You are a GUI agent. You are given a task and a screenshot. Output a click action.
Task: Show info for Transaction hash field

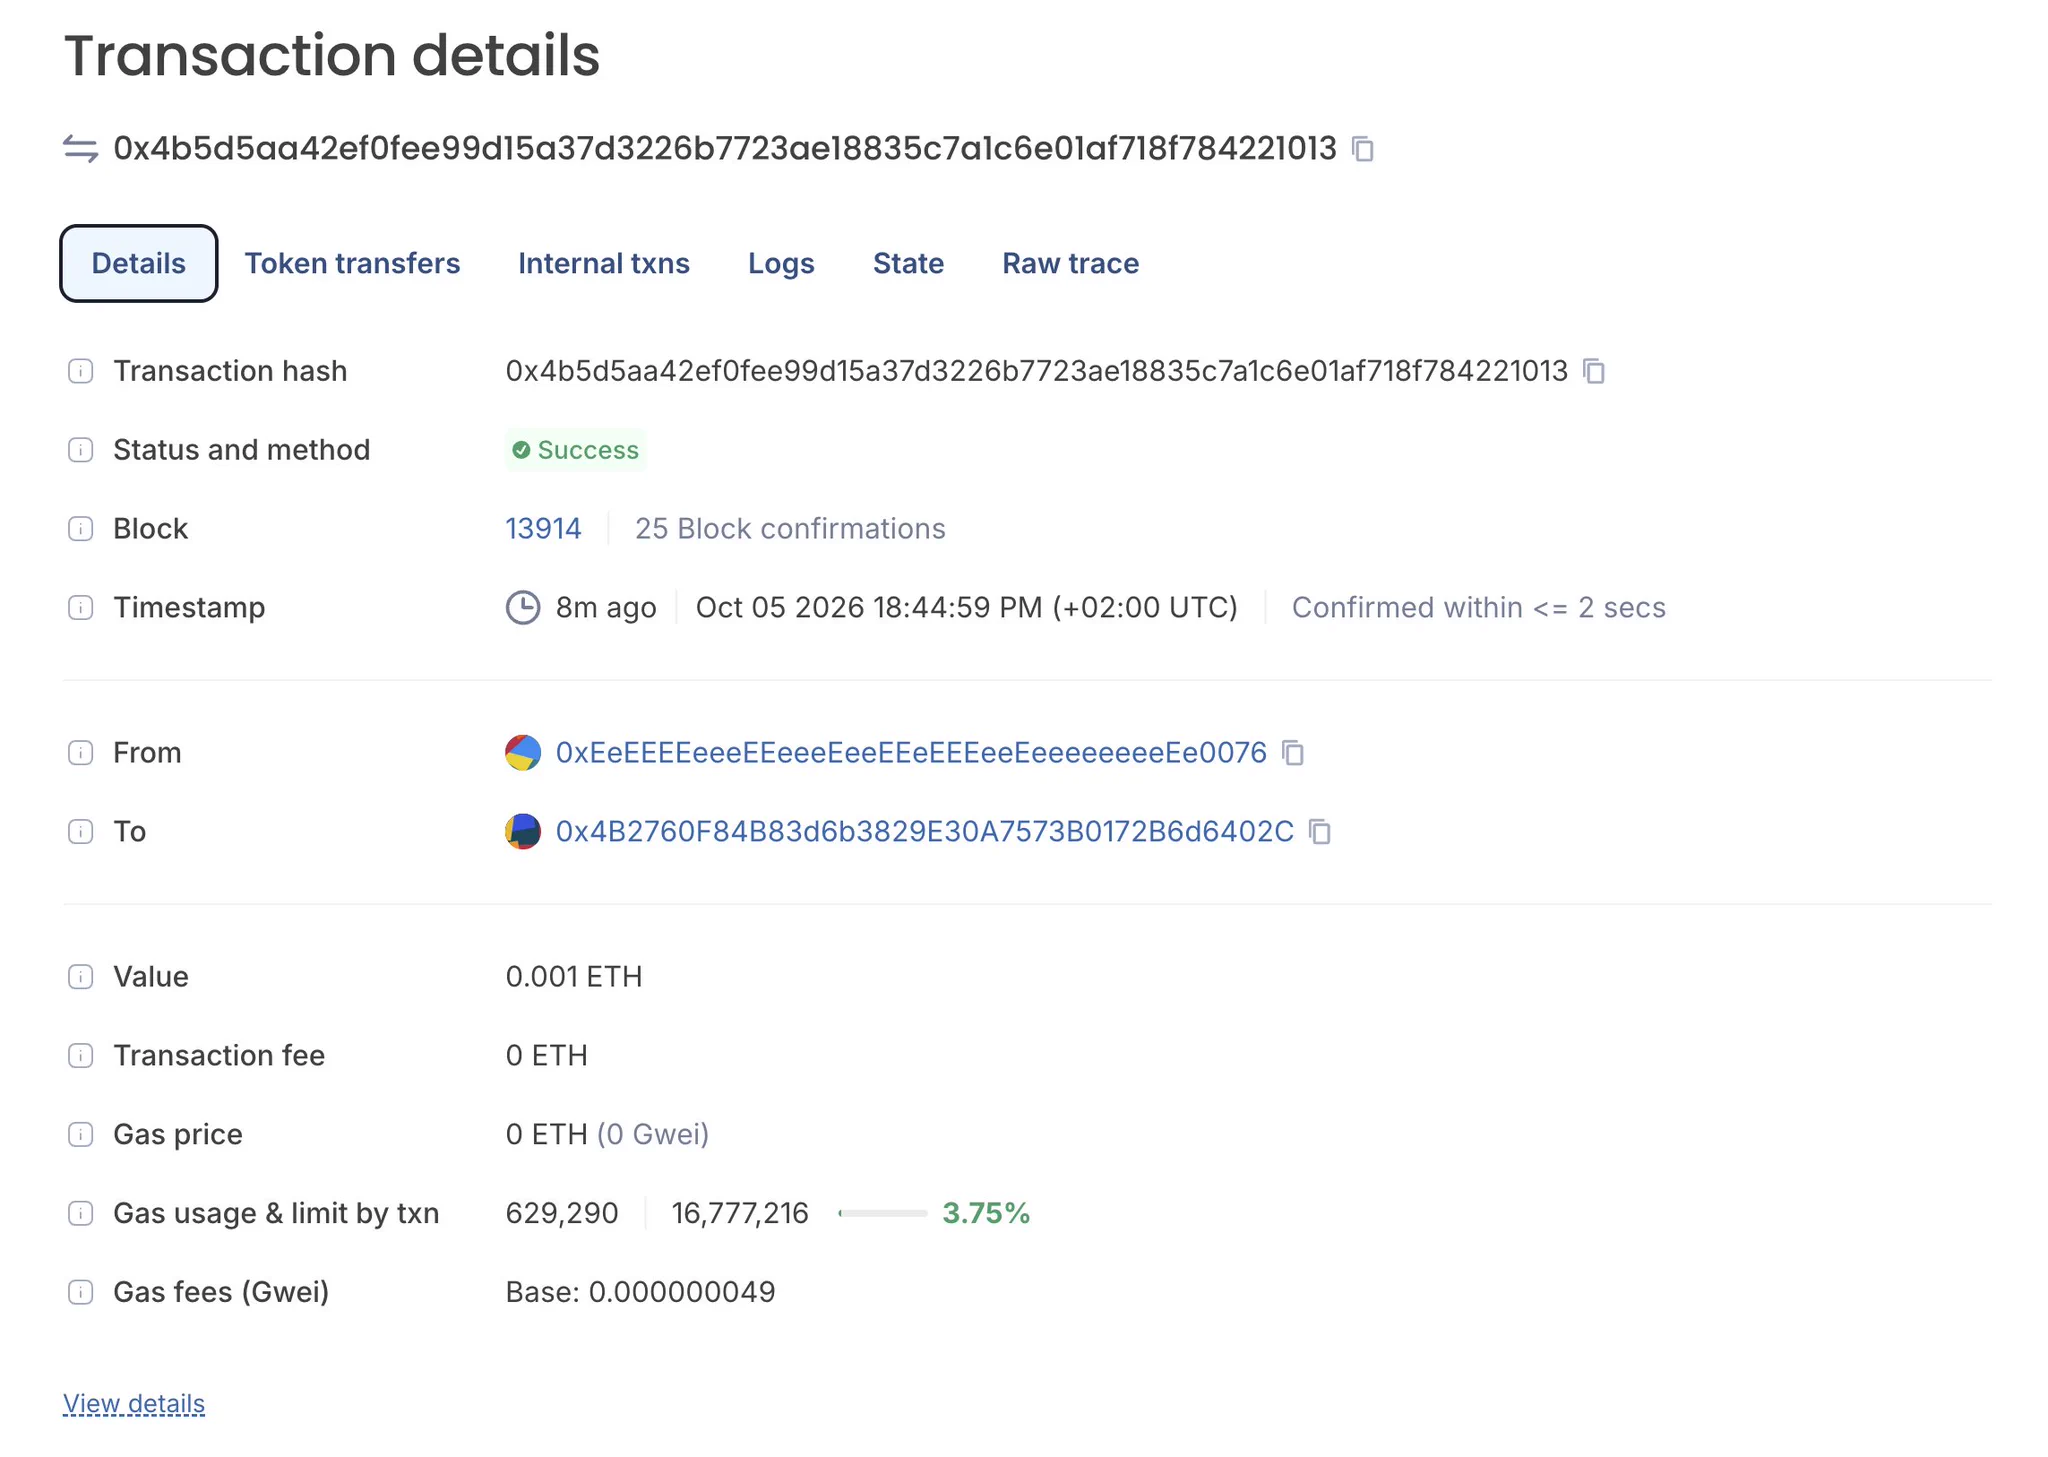tap(81, 371)
